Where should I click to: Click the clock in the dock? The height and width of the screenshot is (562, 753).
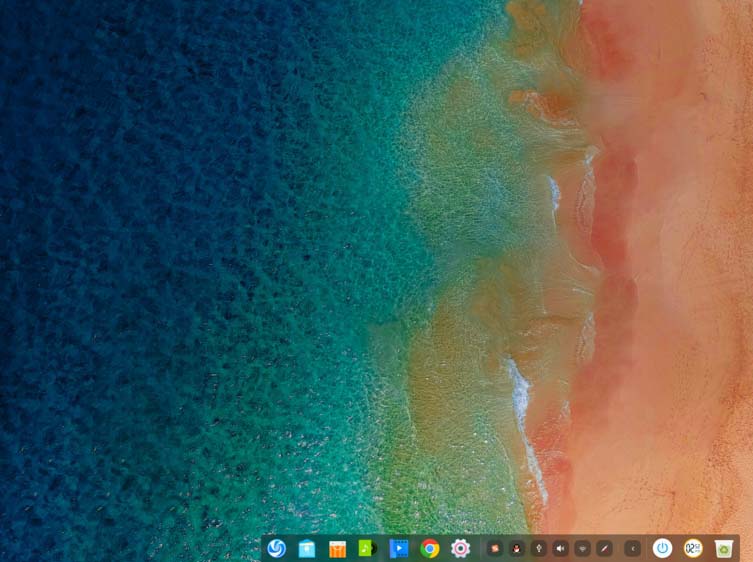tap(693, 548)
